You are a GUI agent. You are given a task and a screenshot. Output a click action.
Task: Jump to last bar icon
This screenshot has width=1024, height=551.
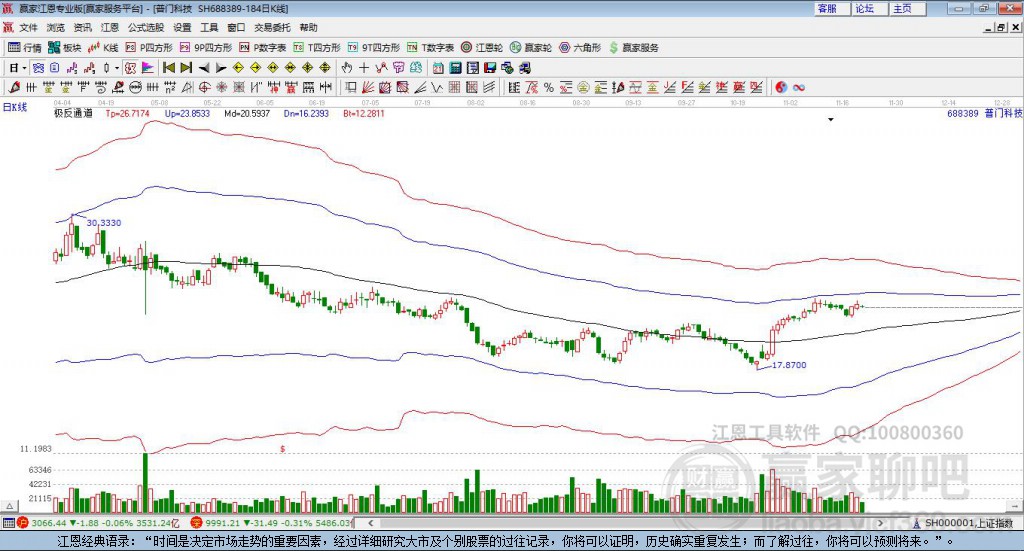tap(186, 68)
